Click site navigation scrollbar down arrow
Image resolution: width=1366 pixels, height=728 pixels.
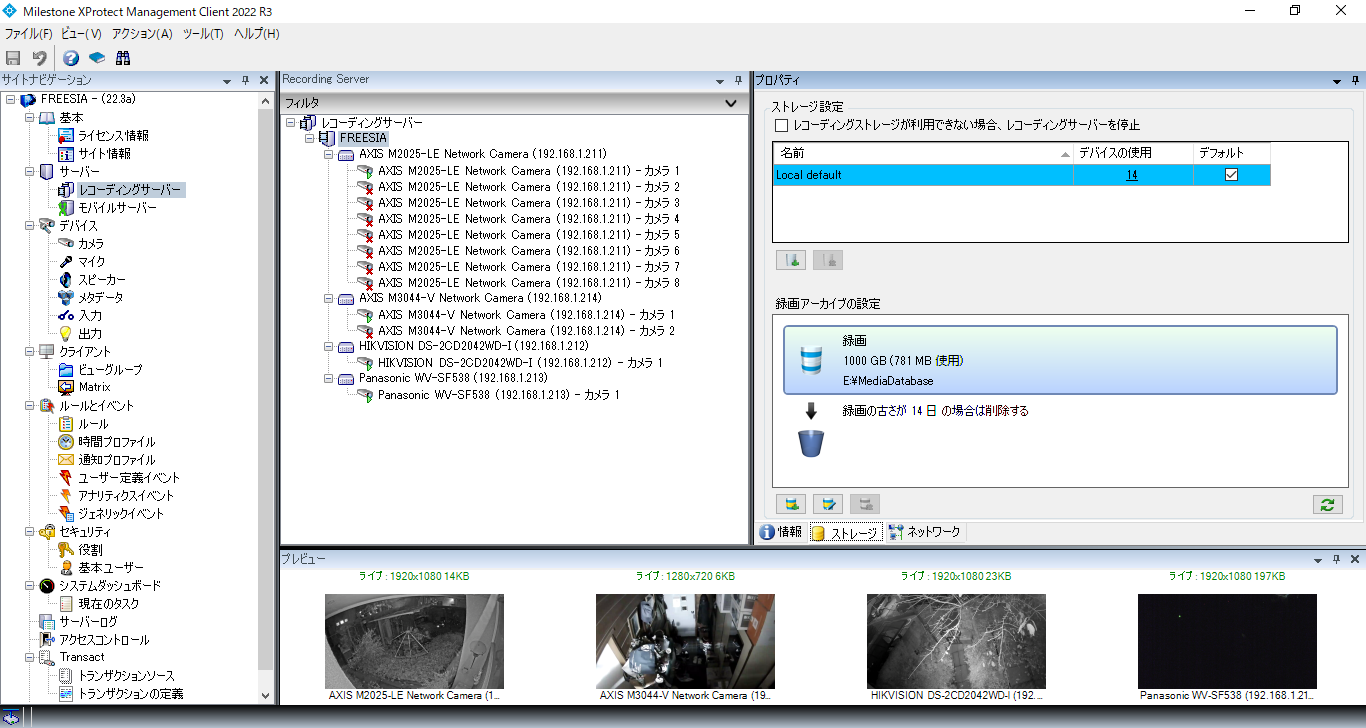coord(266,695)
